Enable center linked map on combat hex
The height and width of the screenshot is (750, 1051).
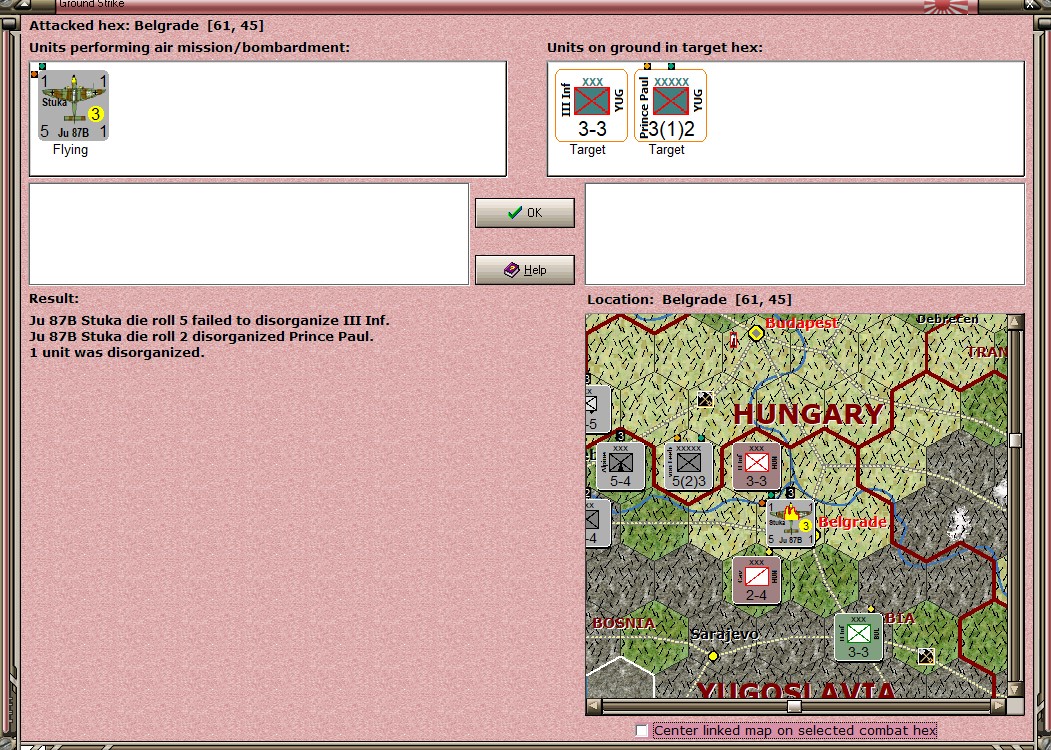(641, 730)
